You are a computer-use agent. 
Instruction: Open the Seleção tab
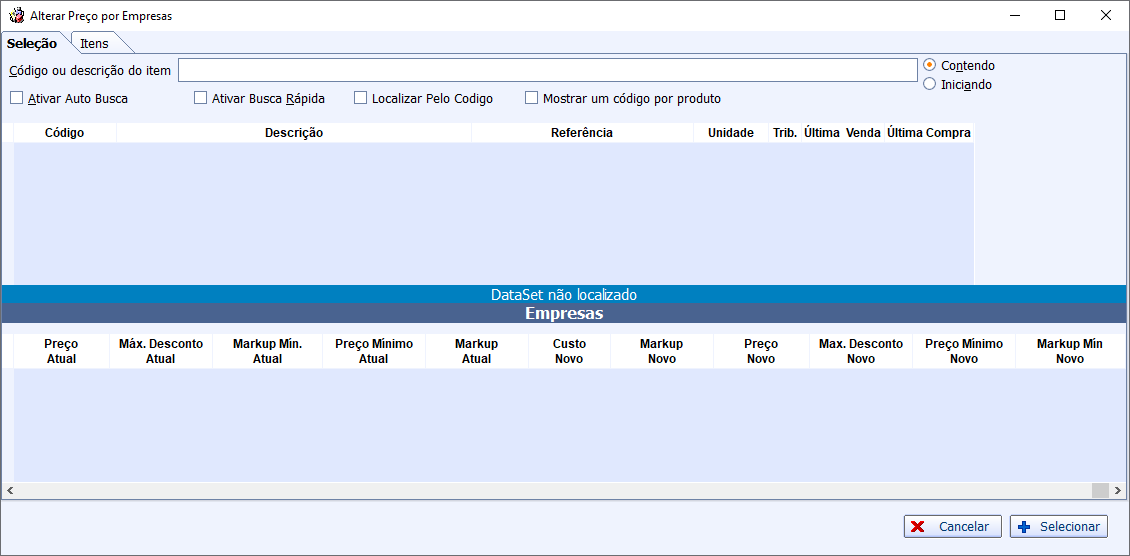32,43
